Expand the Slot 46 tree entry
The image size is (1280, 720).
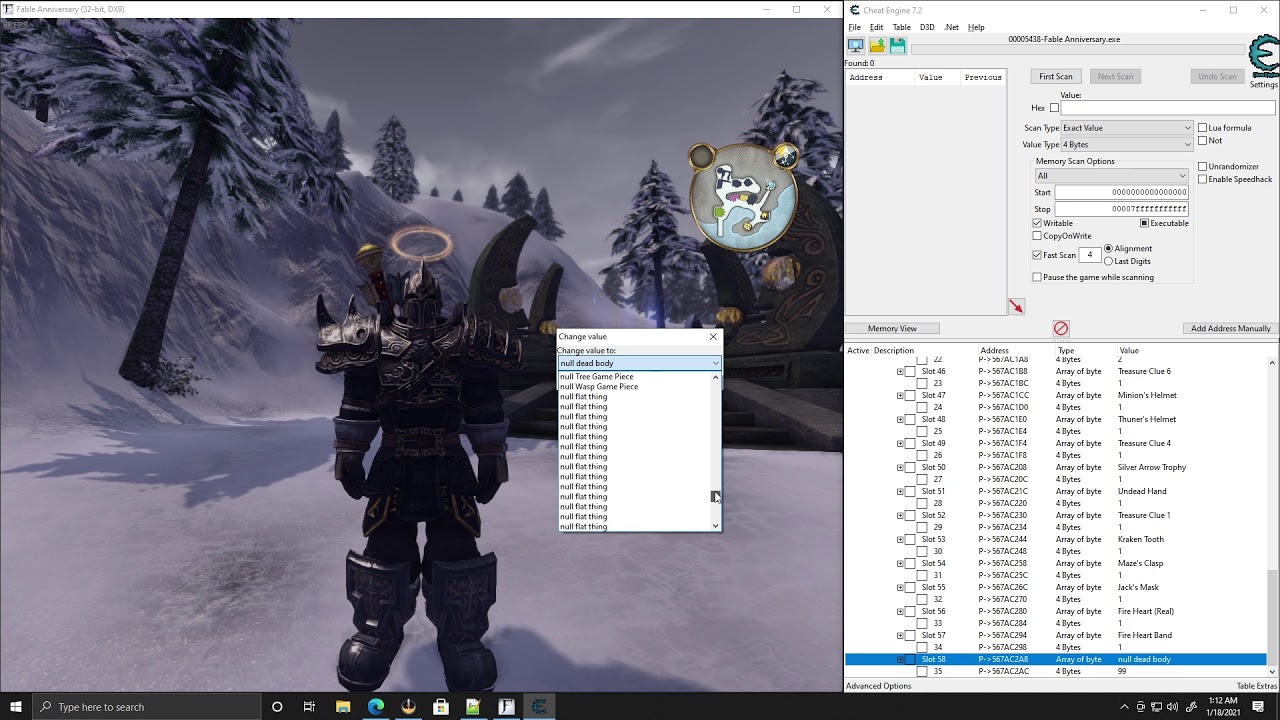point(899,371)
